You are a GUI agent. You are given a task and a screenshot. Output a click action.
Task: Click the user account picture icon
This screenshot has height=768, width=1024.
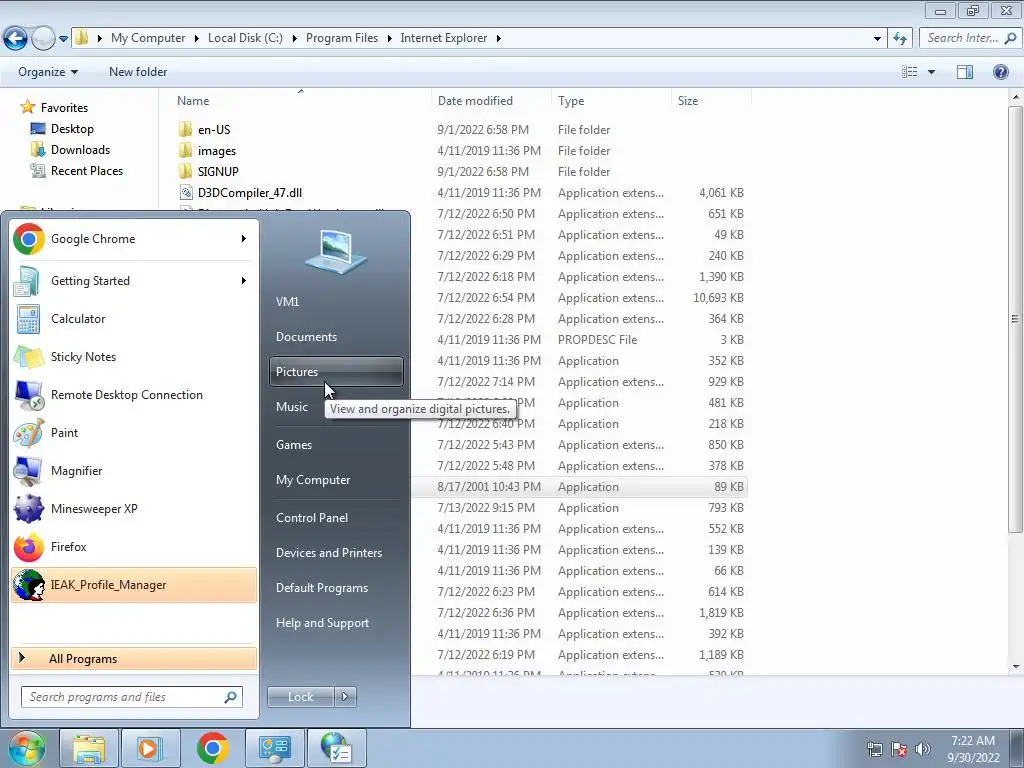(336, 251)
